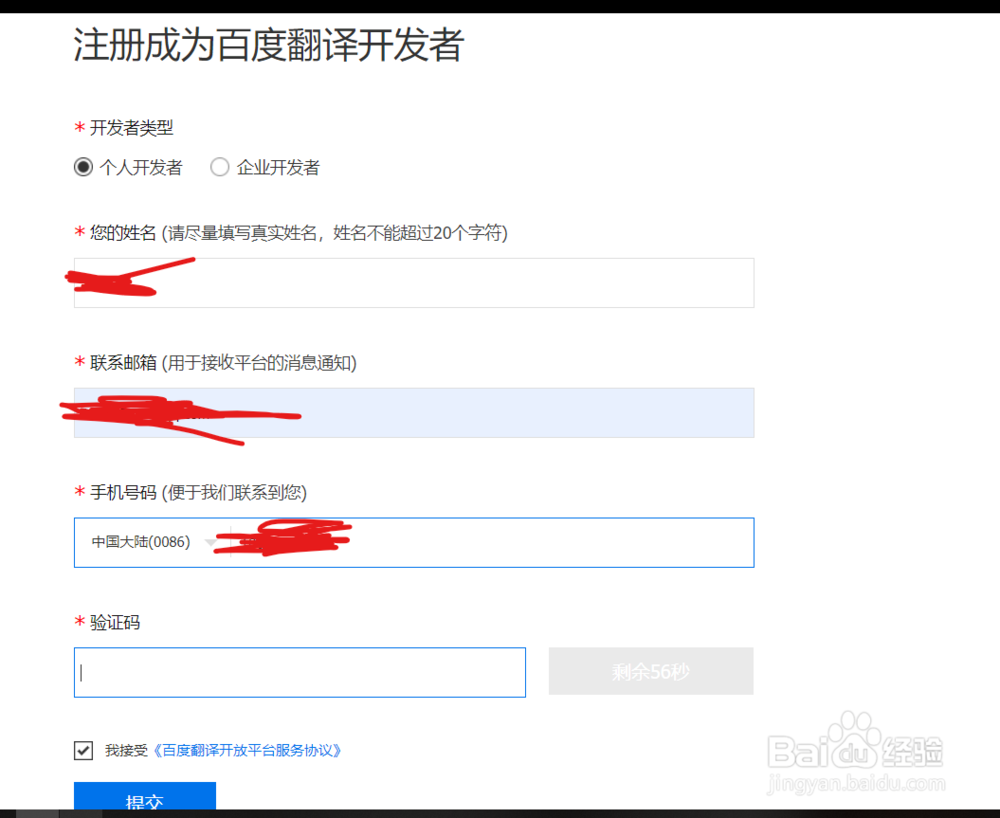Toggle the 我接受 agreement checkbox

(x=84, y=750)
